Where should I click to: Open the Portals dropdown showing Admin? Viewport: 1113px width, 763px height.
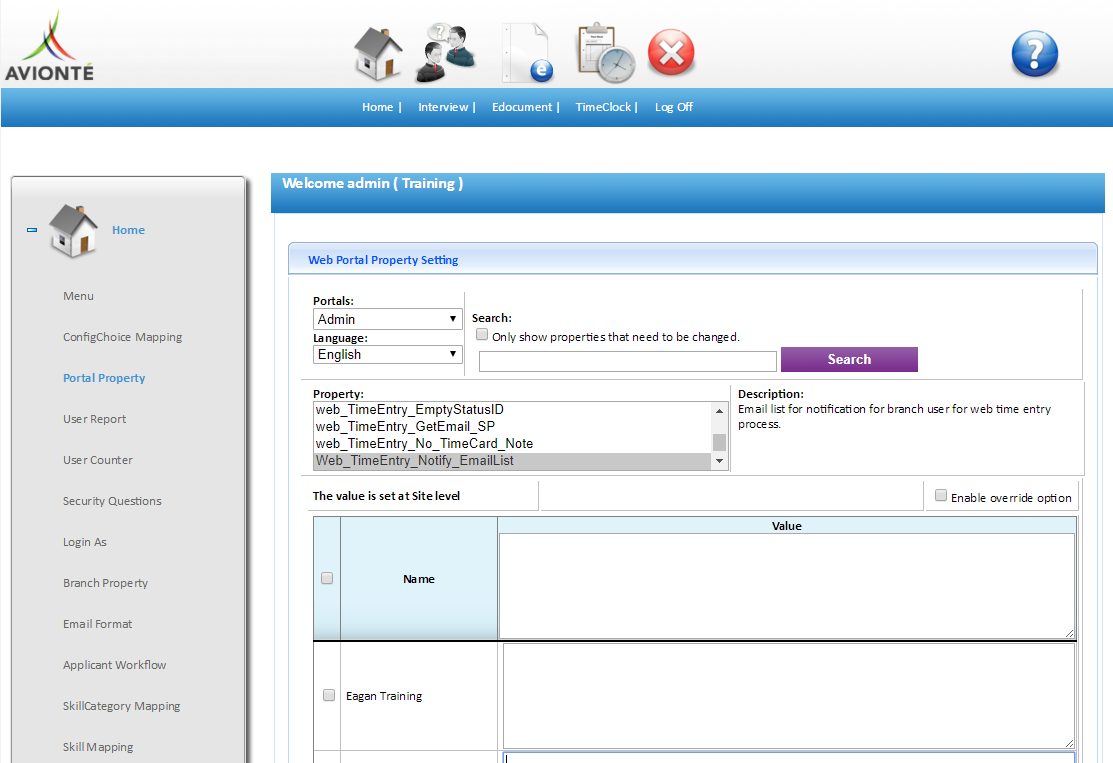click(x=388, y=319)
